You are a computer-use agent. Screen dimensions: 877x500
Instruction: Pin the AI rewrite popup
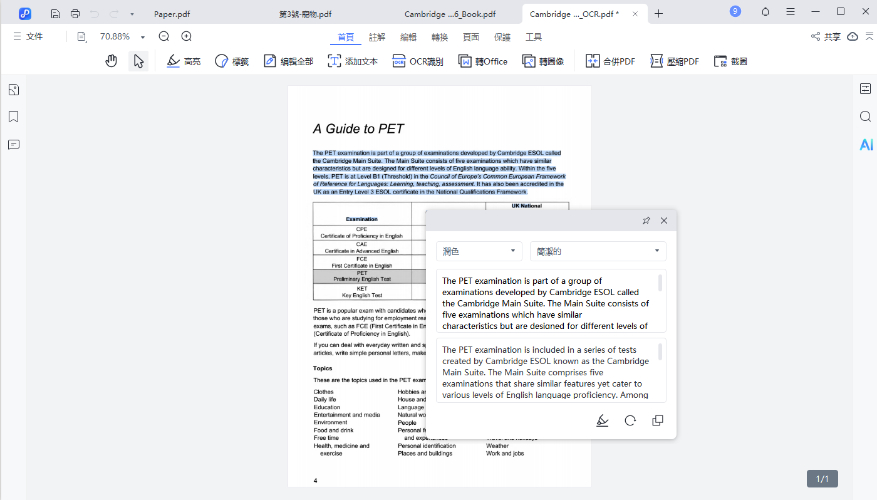[x=645, y=221]
